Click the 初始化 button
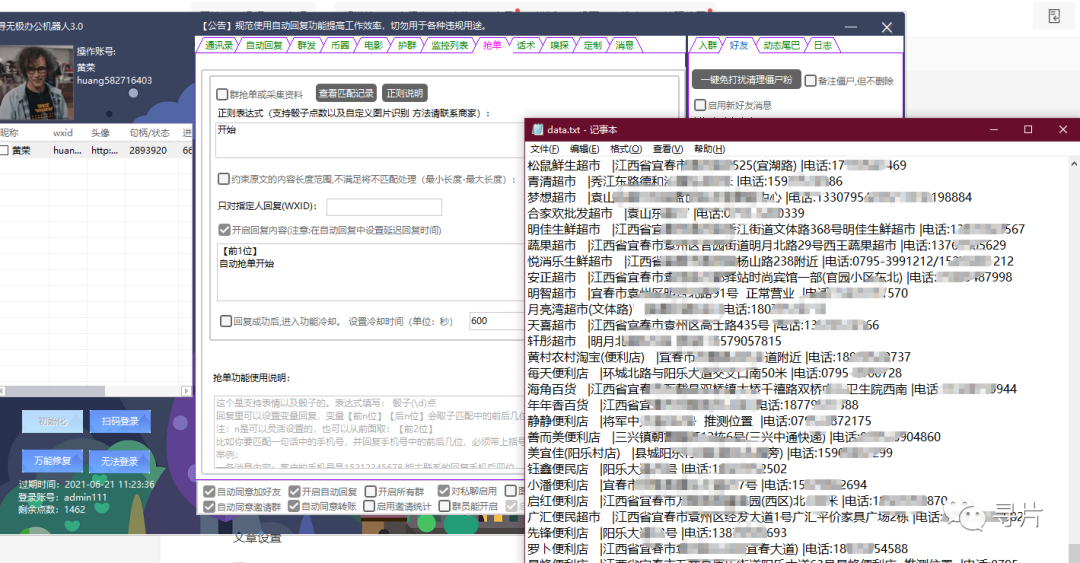The height and width of the screenshot is (563, 1080). (52, 421)
